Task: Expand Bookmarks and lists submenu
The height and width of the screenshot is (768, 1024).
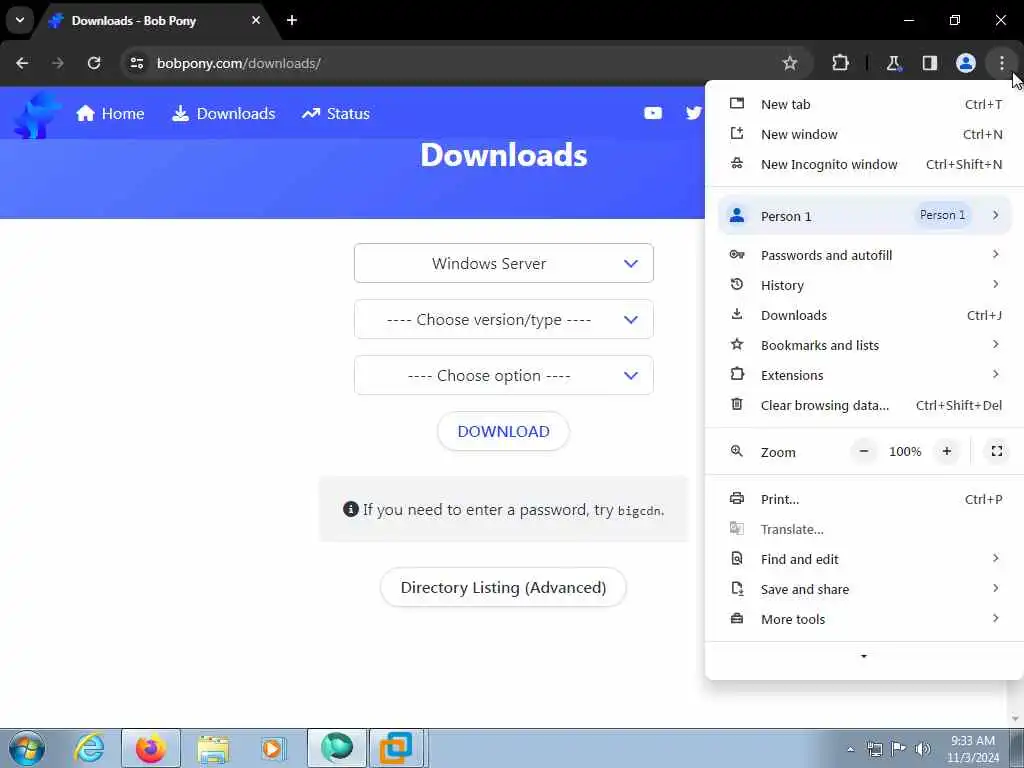Action: [x=864, y=345]
